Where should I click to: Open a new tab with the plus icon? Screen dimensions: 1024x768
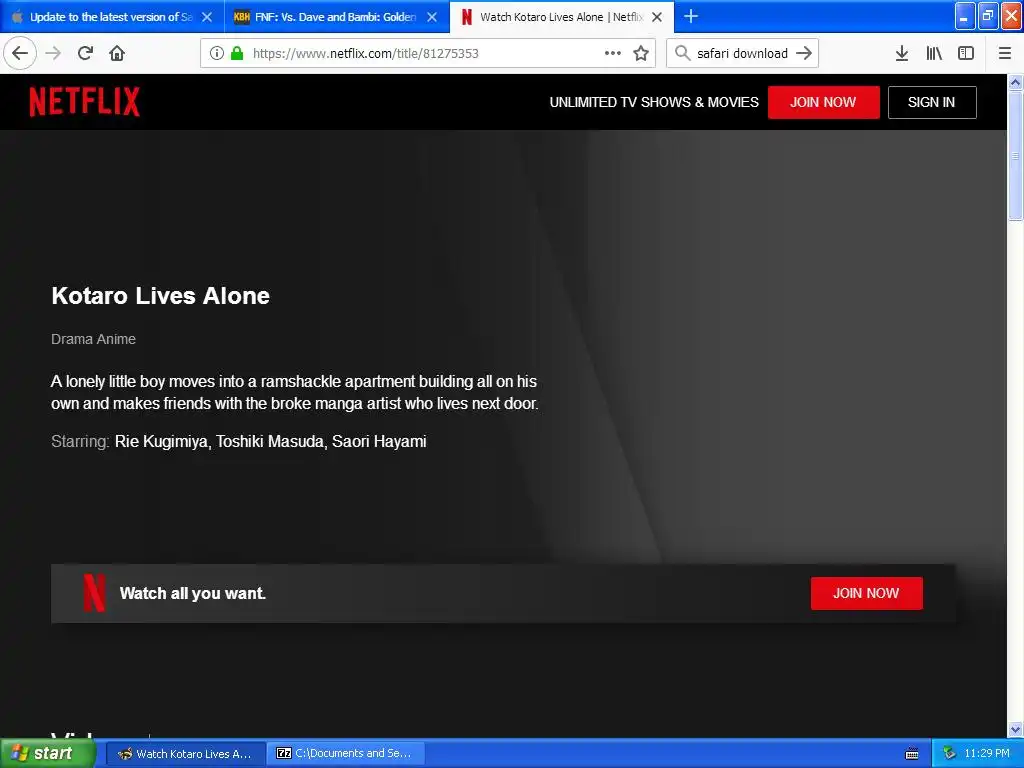(691, 16)
